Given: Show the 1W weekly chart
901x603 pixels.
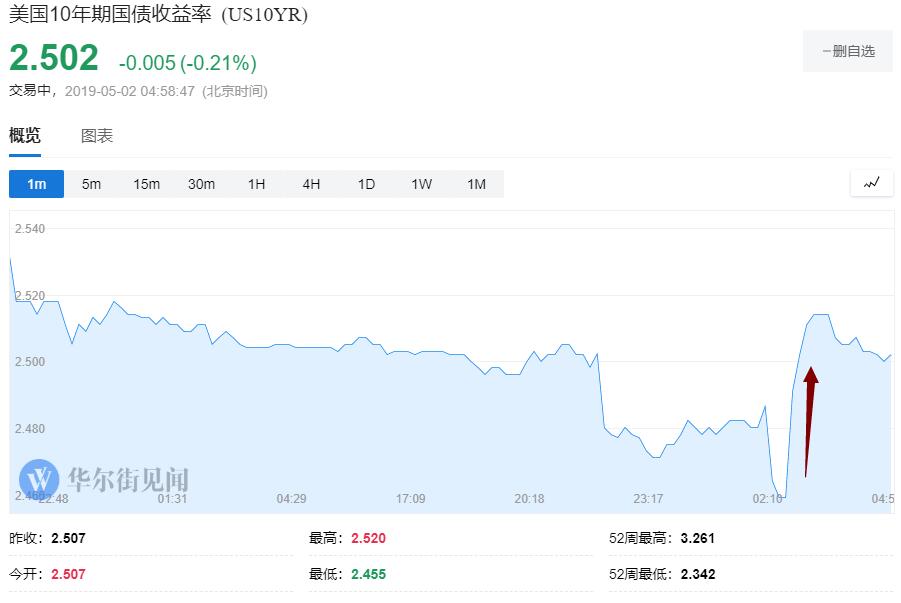Looking at the screenshot, I should [x=421, y=184].
